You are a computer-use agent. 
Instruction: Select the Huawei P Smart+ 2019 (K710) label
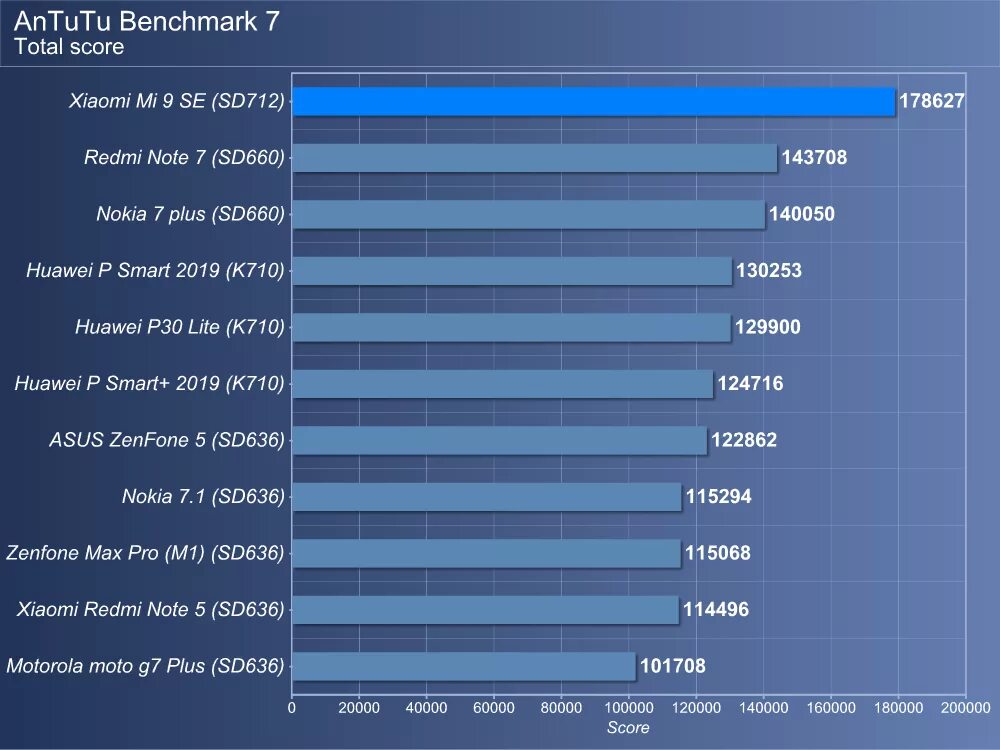tap(150, 383)
